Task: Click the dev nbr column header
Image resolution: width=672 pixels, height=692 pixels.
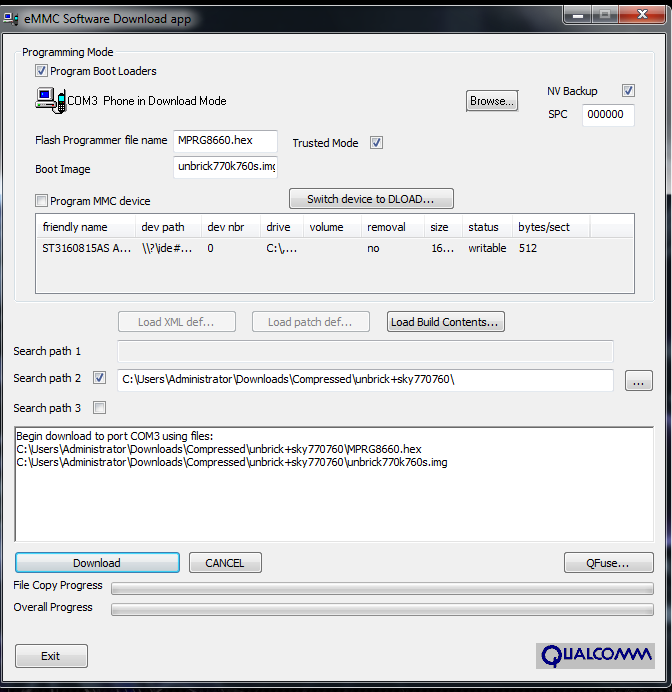Action: click(231, 227)
